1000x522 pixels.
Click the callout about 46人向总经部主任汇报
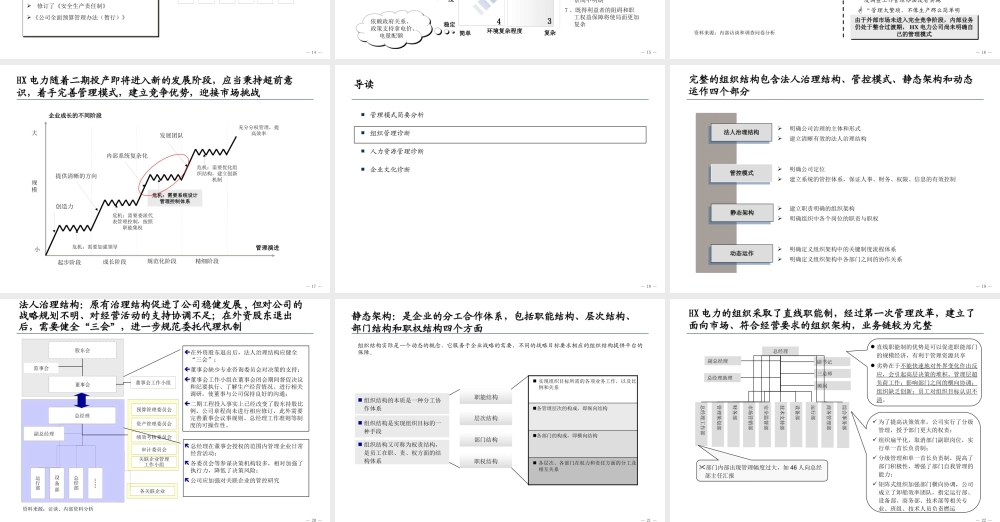762,471
